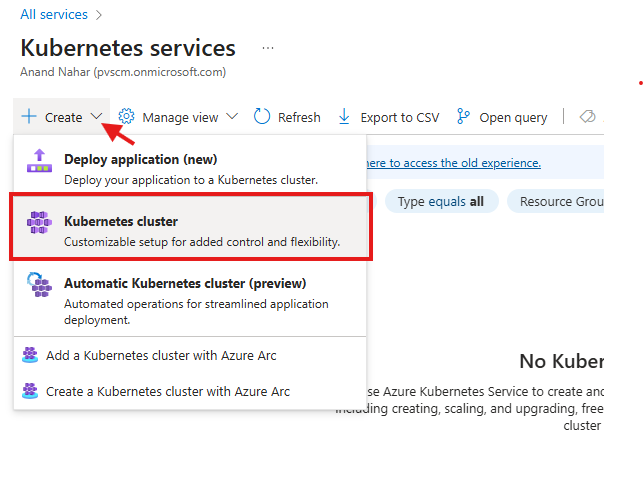Screen dimensions: 643x497
Task: Select Add a Kubernetes cluster with Azure Arc
Action: 190,356
